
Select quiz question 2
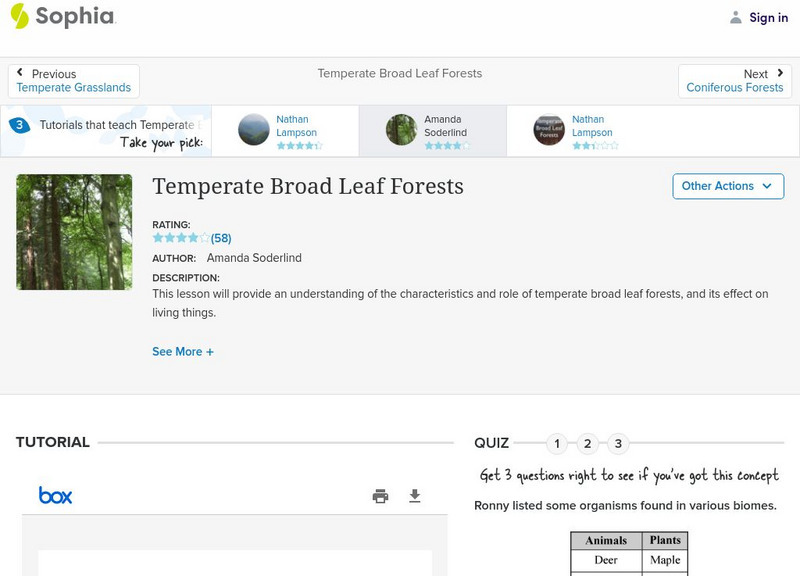tap(588, 443)
